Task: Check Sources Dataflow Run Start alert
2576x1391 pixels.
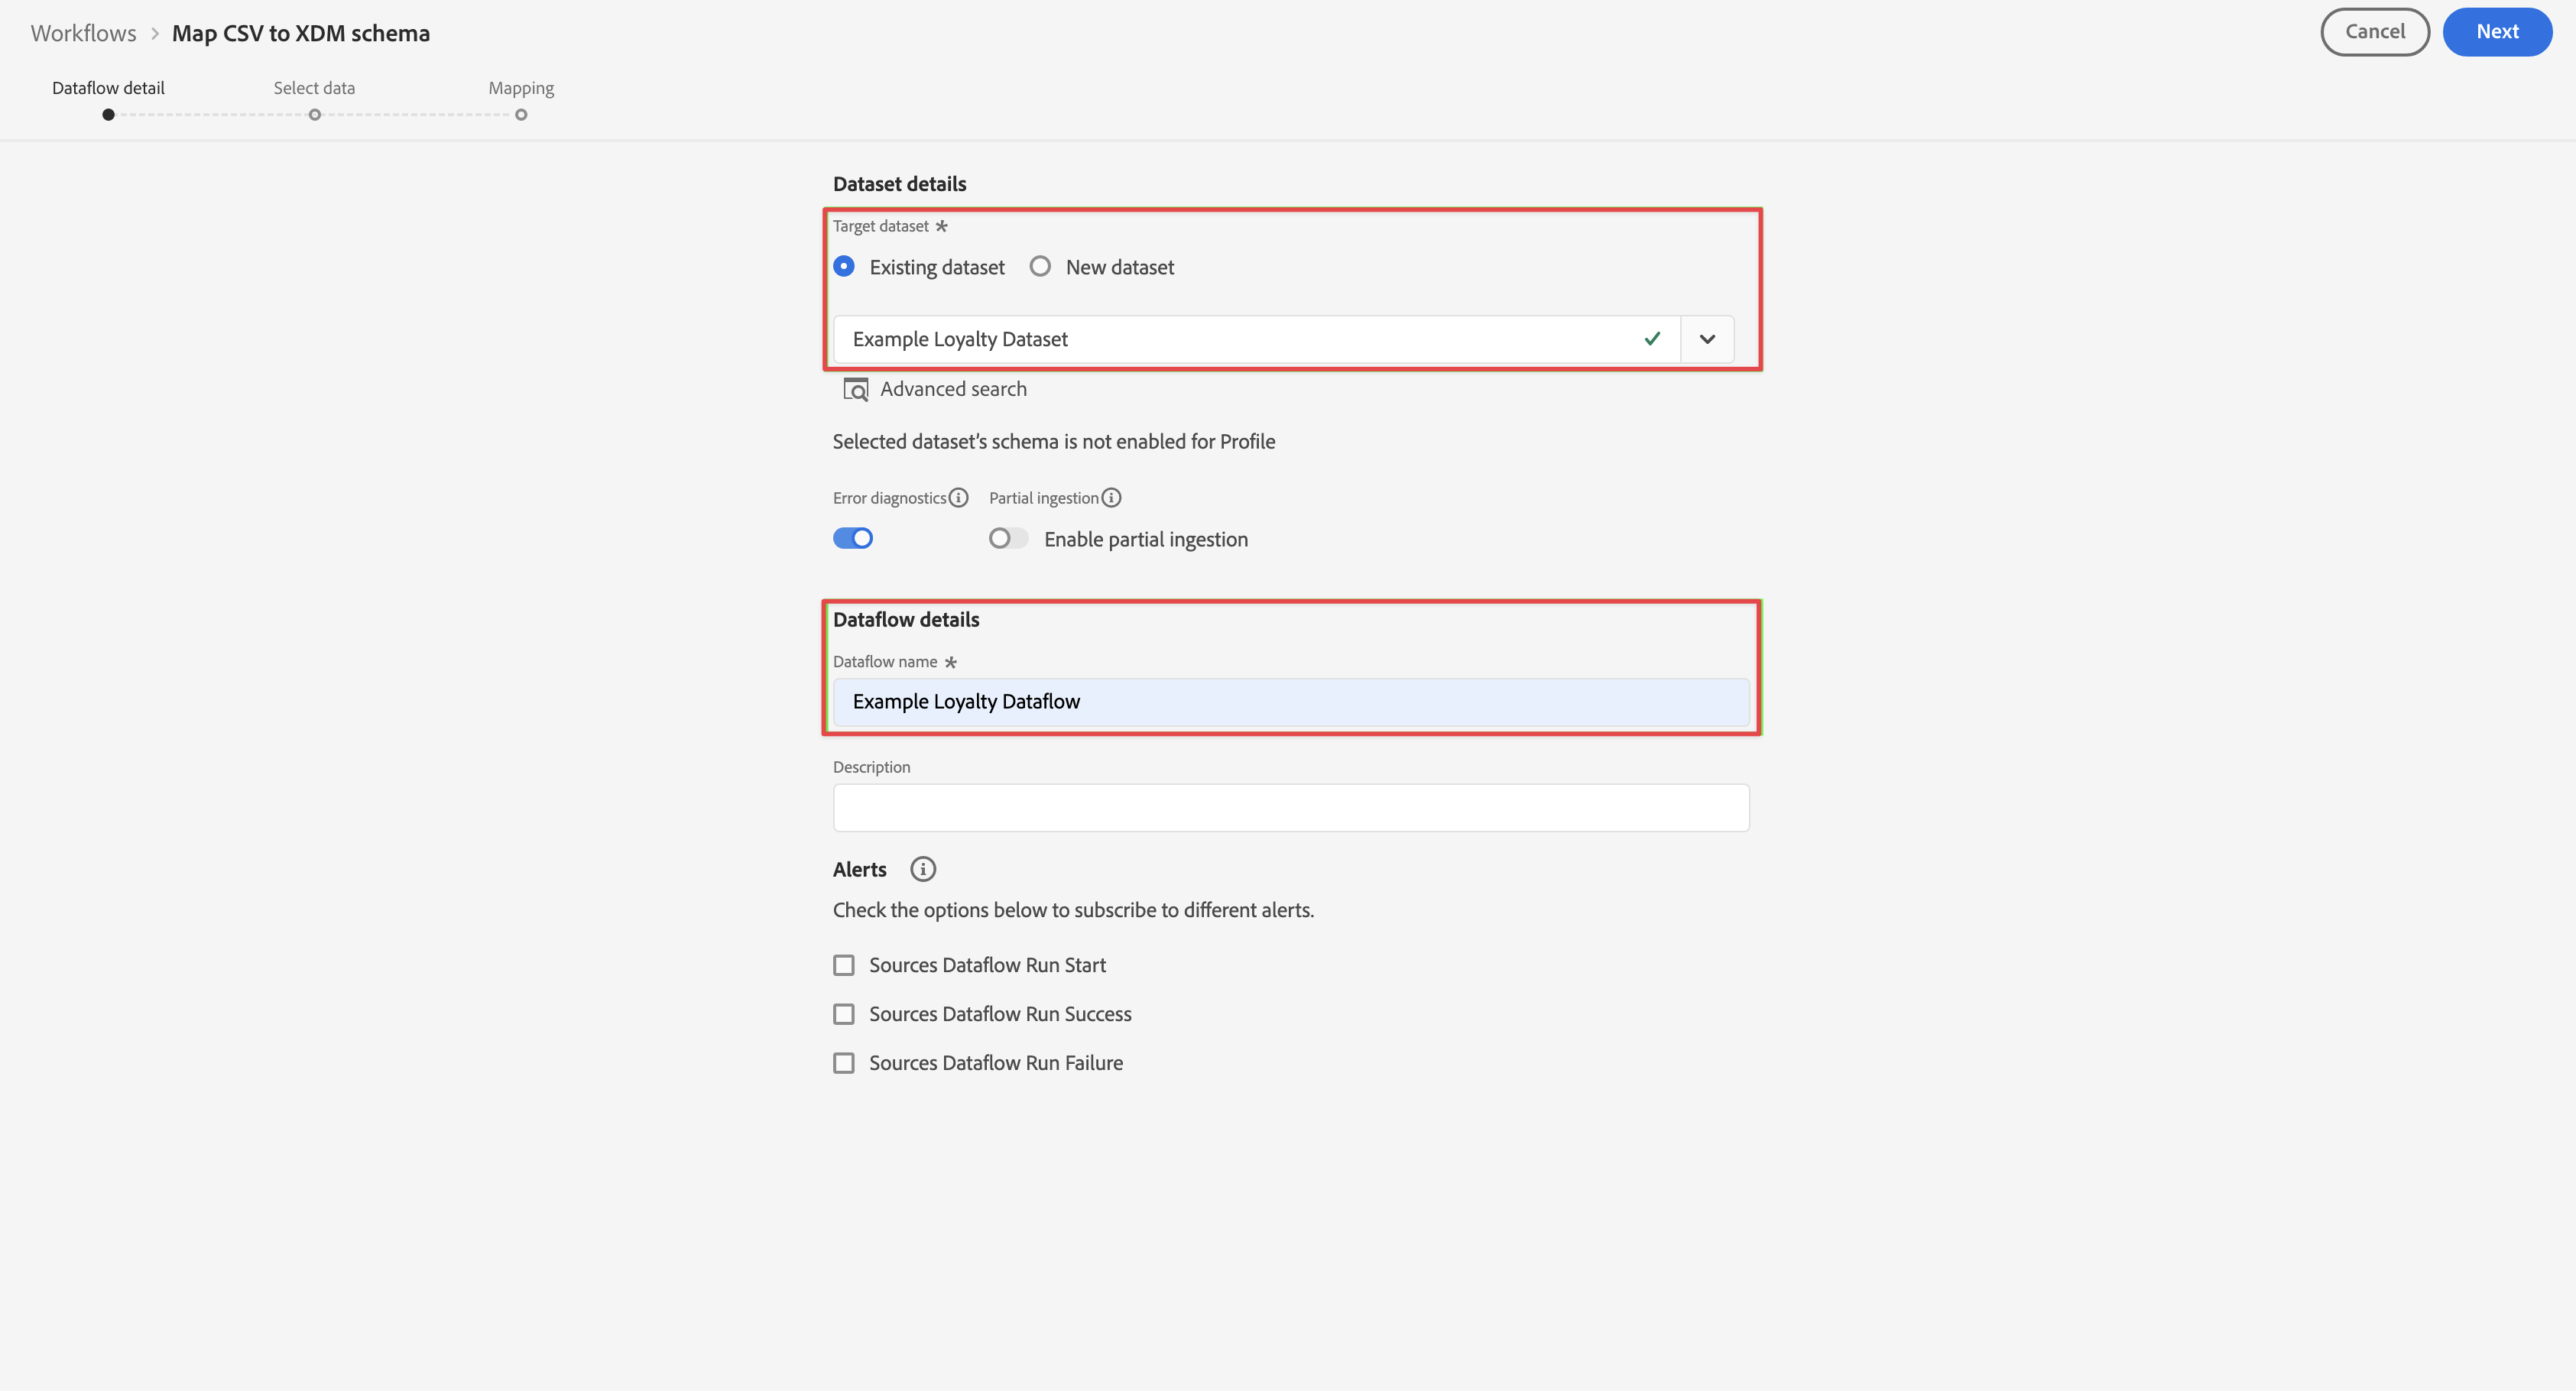Action: pyautogui.click(x=844, y=965)
